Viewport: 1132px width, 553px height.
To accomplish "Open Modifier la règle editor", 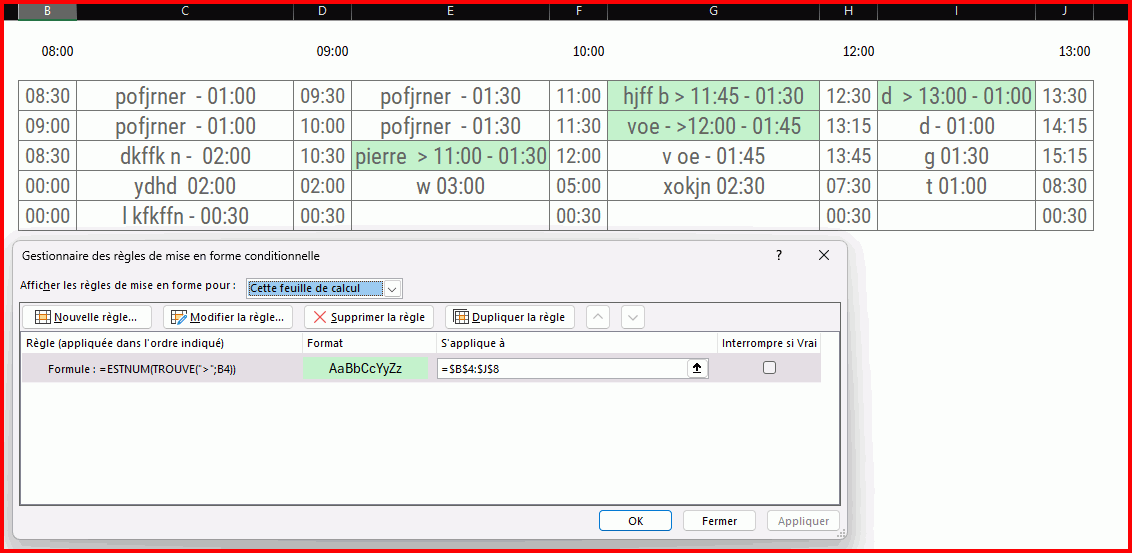I will [x=228, y=317].
